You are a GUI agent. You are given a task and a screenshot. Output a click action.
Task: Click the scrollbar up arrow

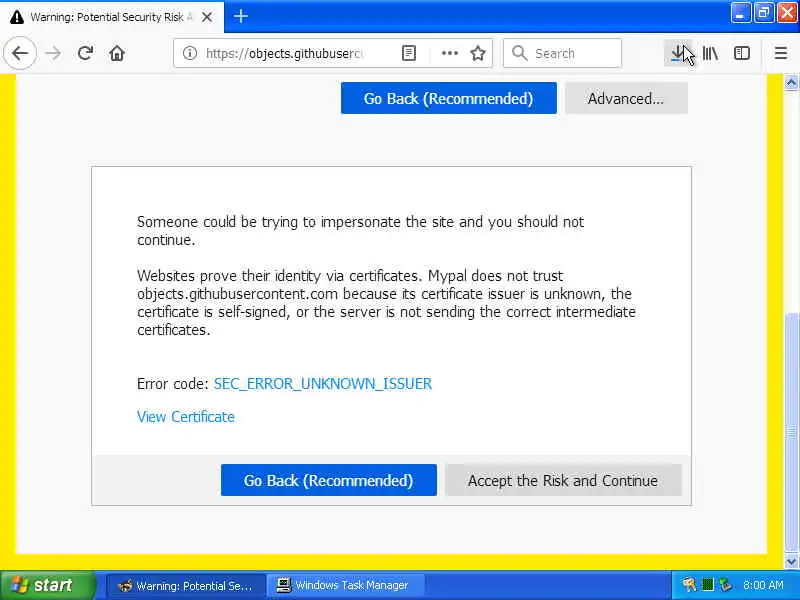click(x=791, y=82)
